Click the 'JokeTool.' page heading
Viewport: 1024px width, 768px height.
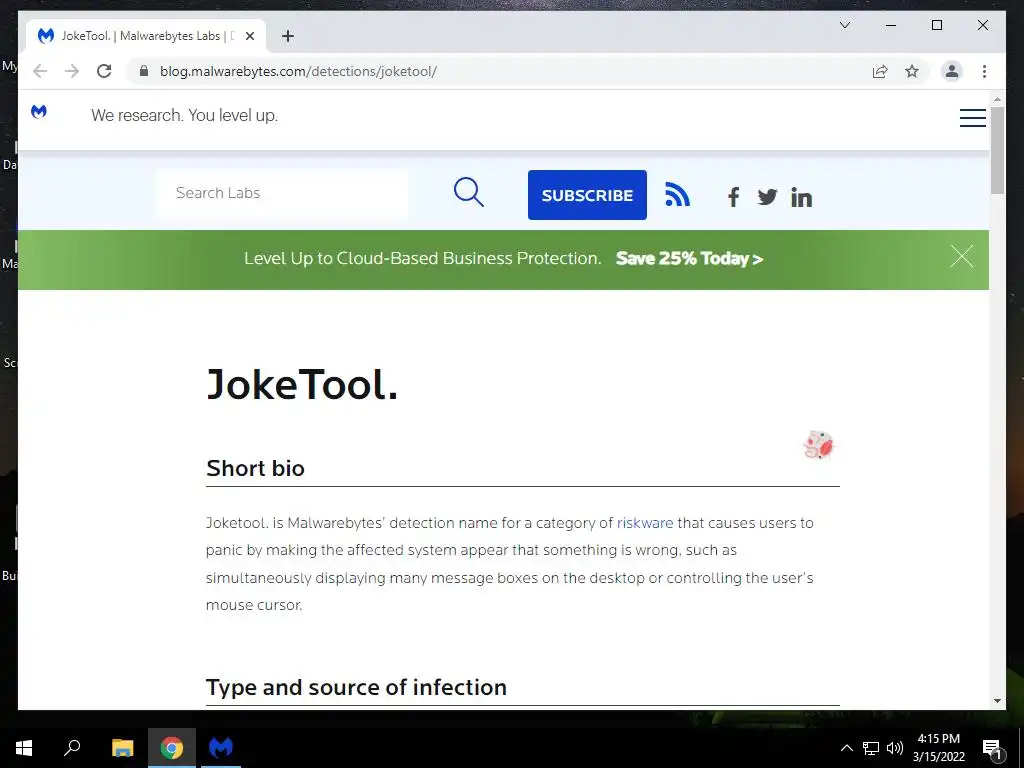(302, 384)
